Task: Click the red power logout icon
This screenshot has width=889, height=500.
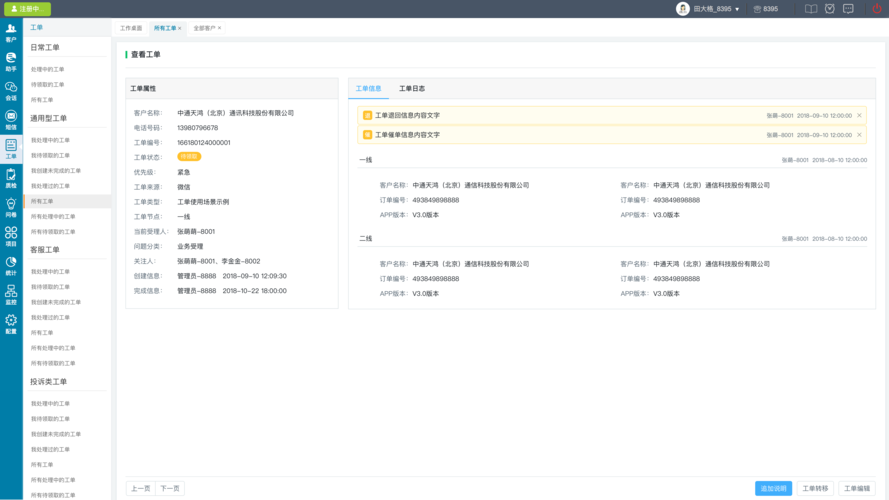Action: (x=877, y=9)
